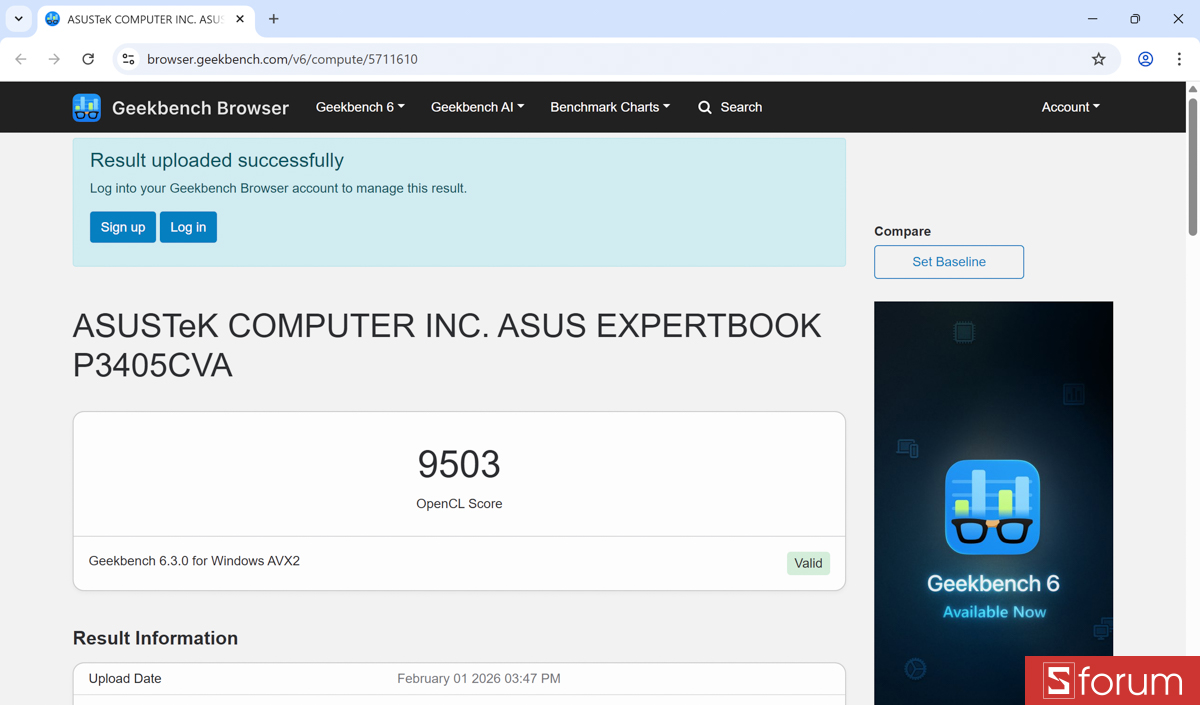1200x705 pixels.
Task: Open the Chrome profile avatar icon
Action: pyautogui.click(x=1144, y=59)
